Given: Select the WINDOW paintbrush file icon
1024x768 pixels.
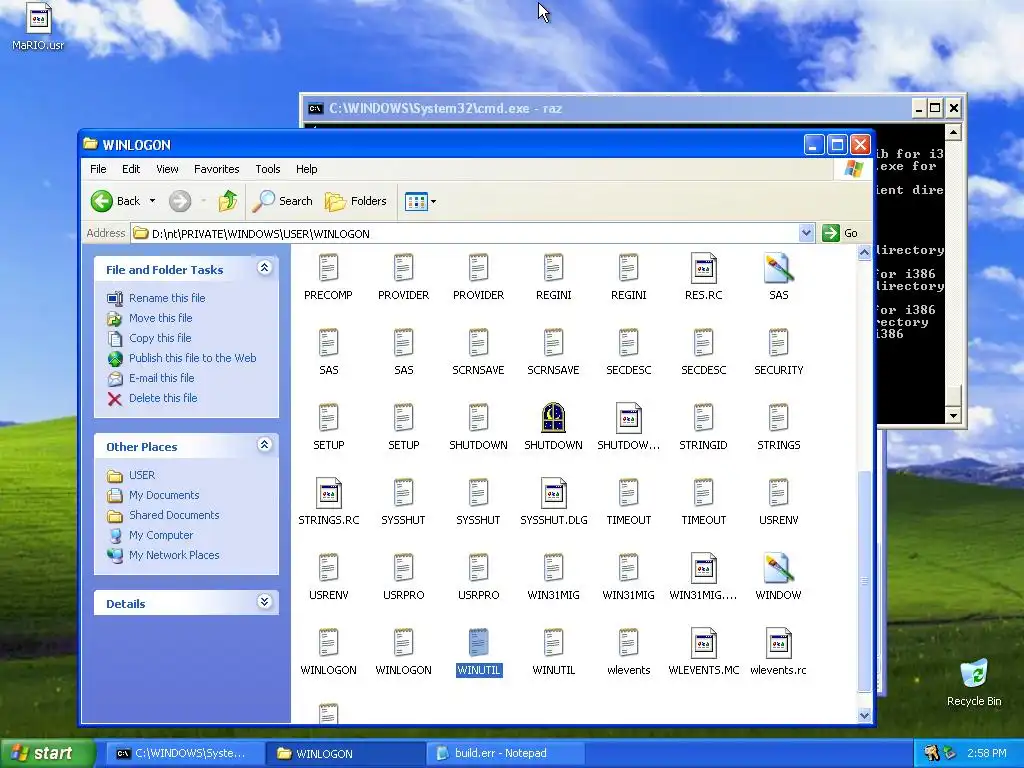Looking at the screenshot, I should click(x=778, y=568).
